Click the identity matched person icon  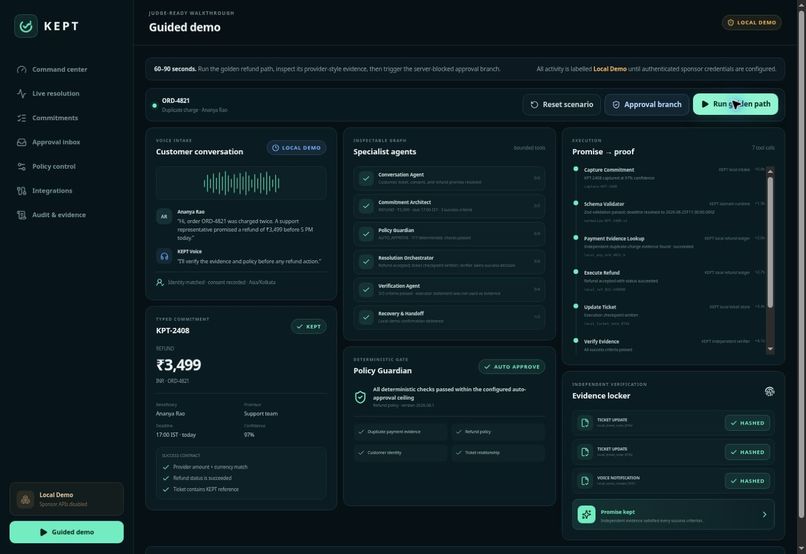pyautogui.click(x=160, y=282)
